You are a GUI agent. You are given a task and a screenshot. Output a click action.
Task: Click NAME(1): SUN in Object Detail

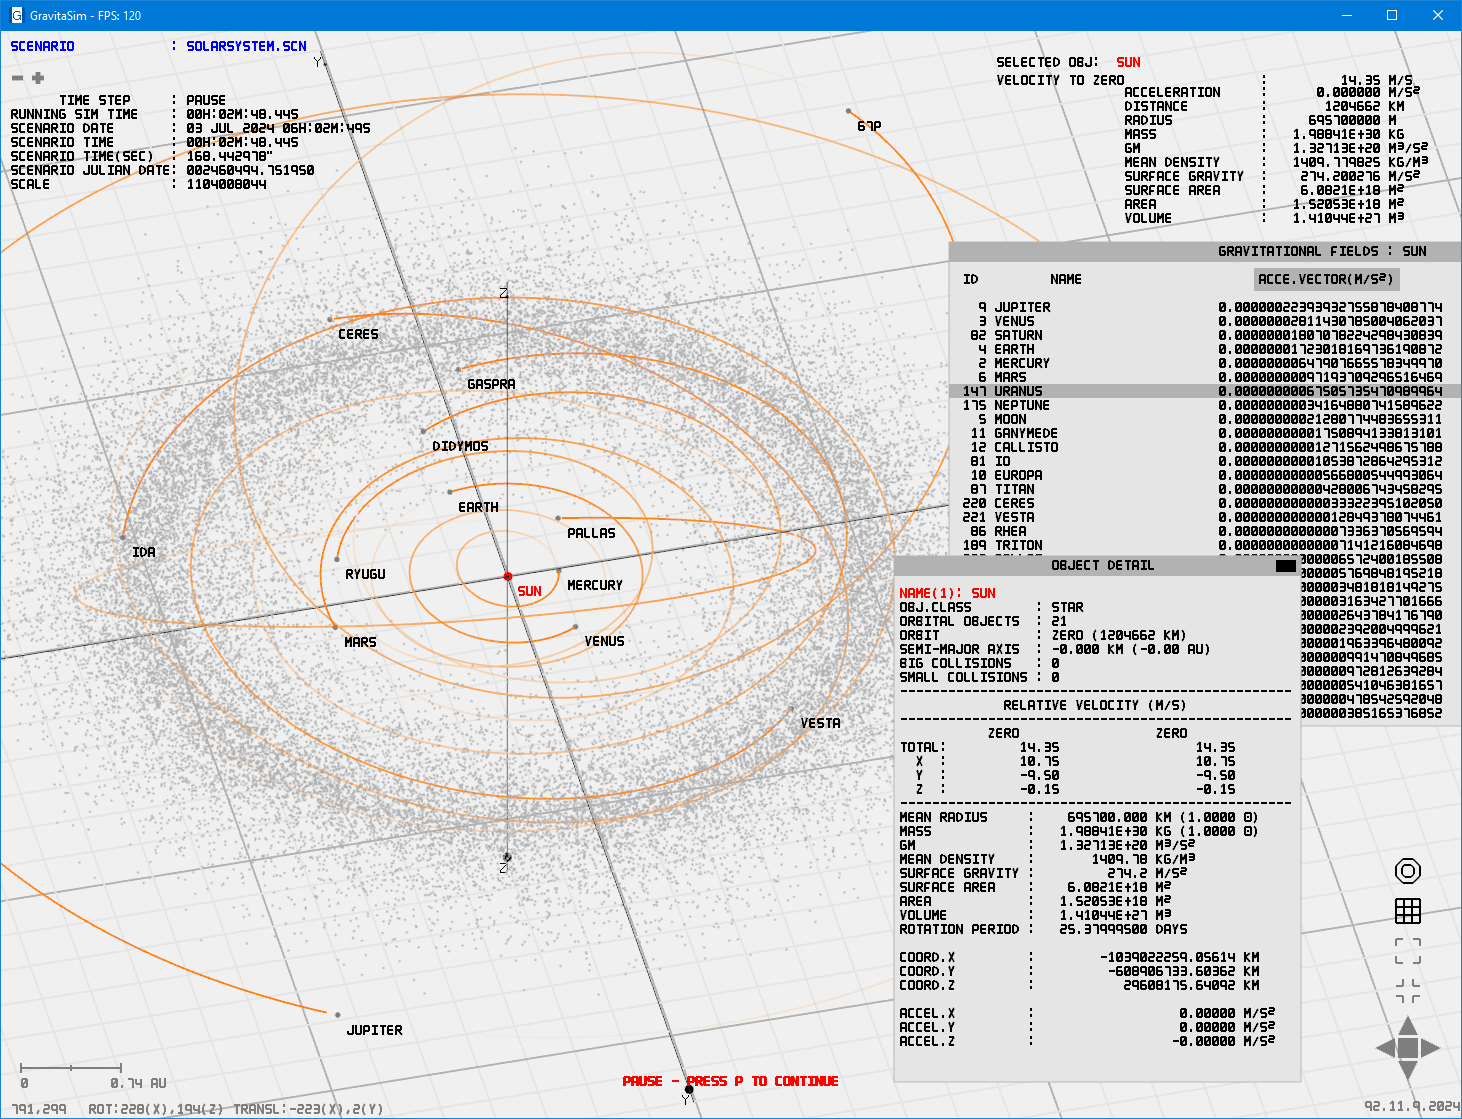coord(947,593)
